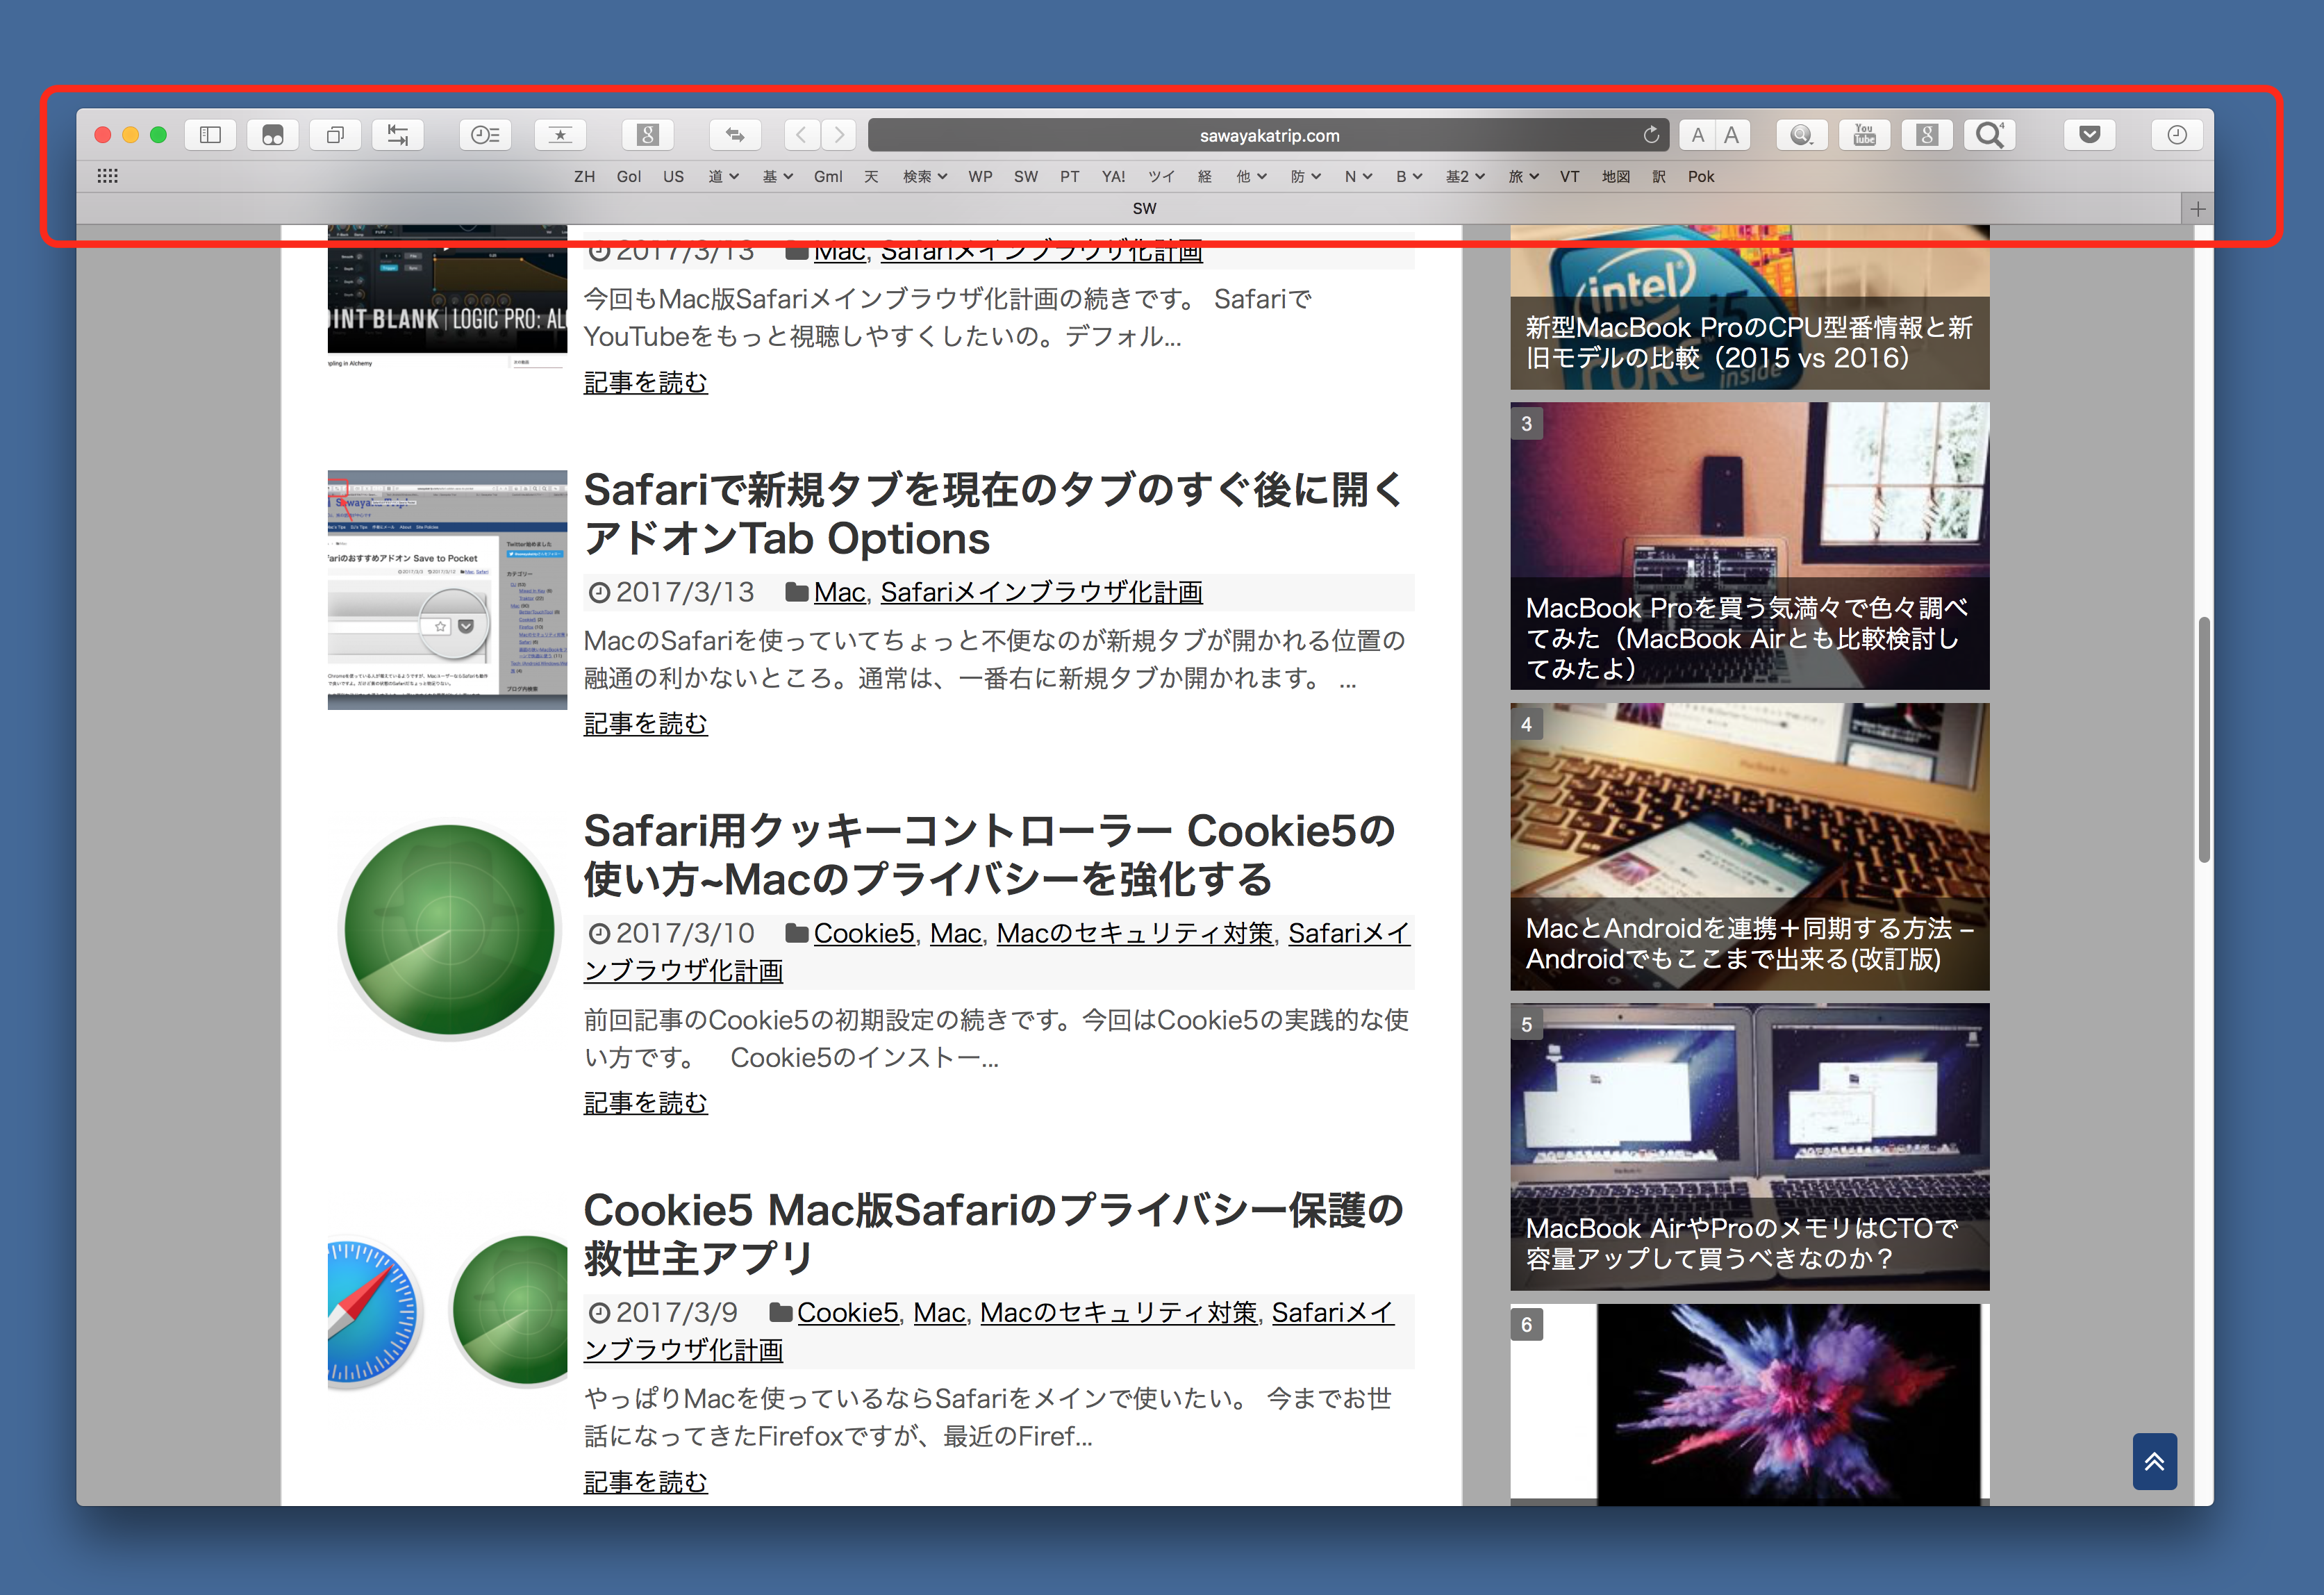Show all tabs overview icon
The width and height of the screenshot is (2324, 1595).
tap(335, 135)
